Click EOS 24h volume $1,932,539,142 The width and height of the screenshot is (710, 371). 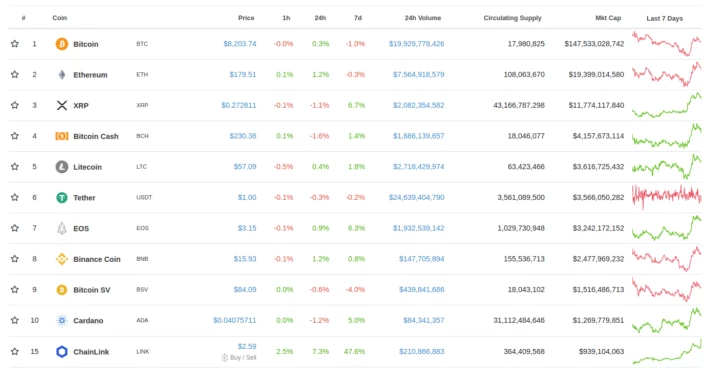tap(418, 228)
